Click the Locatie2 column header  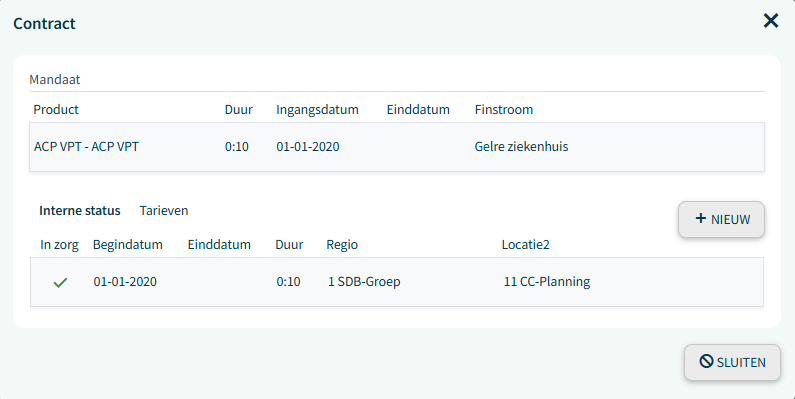525,244
